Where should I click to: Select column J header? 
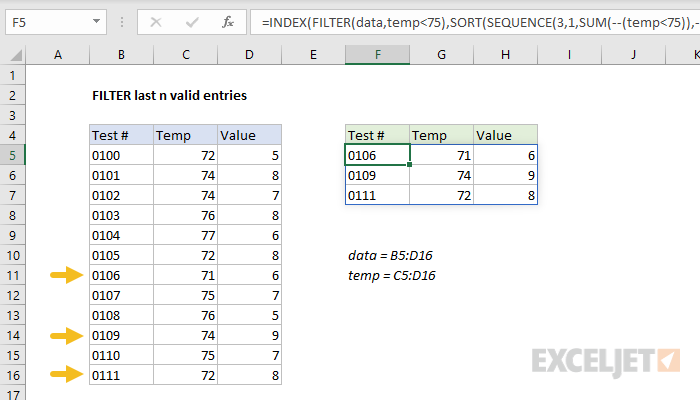[633, 55]
